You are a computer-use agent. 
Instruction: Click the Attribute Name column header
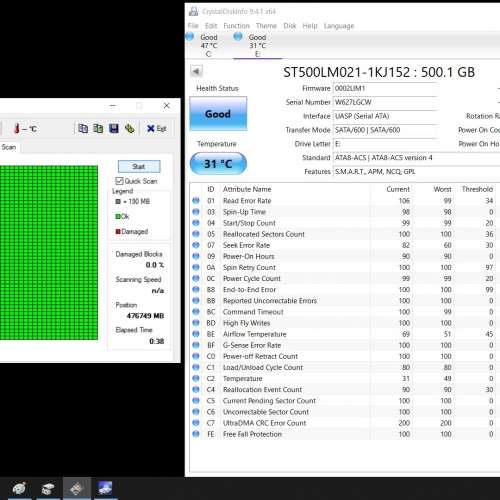pos(247,189)
